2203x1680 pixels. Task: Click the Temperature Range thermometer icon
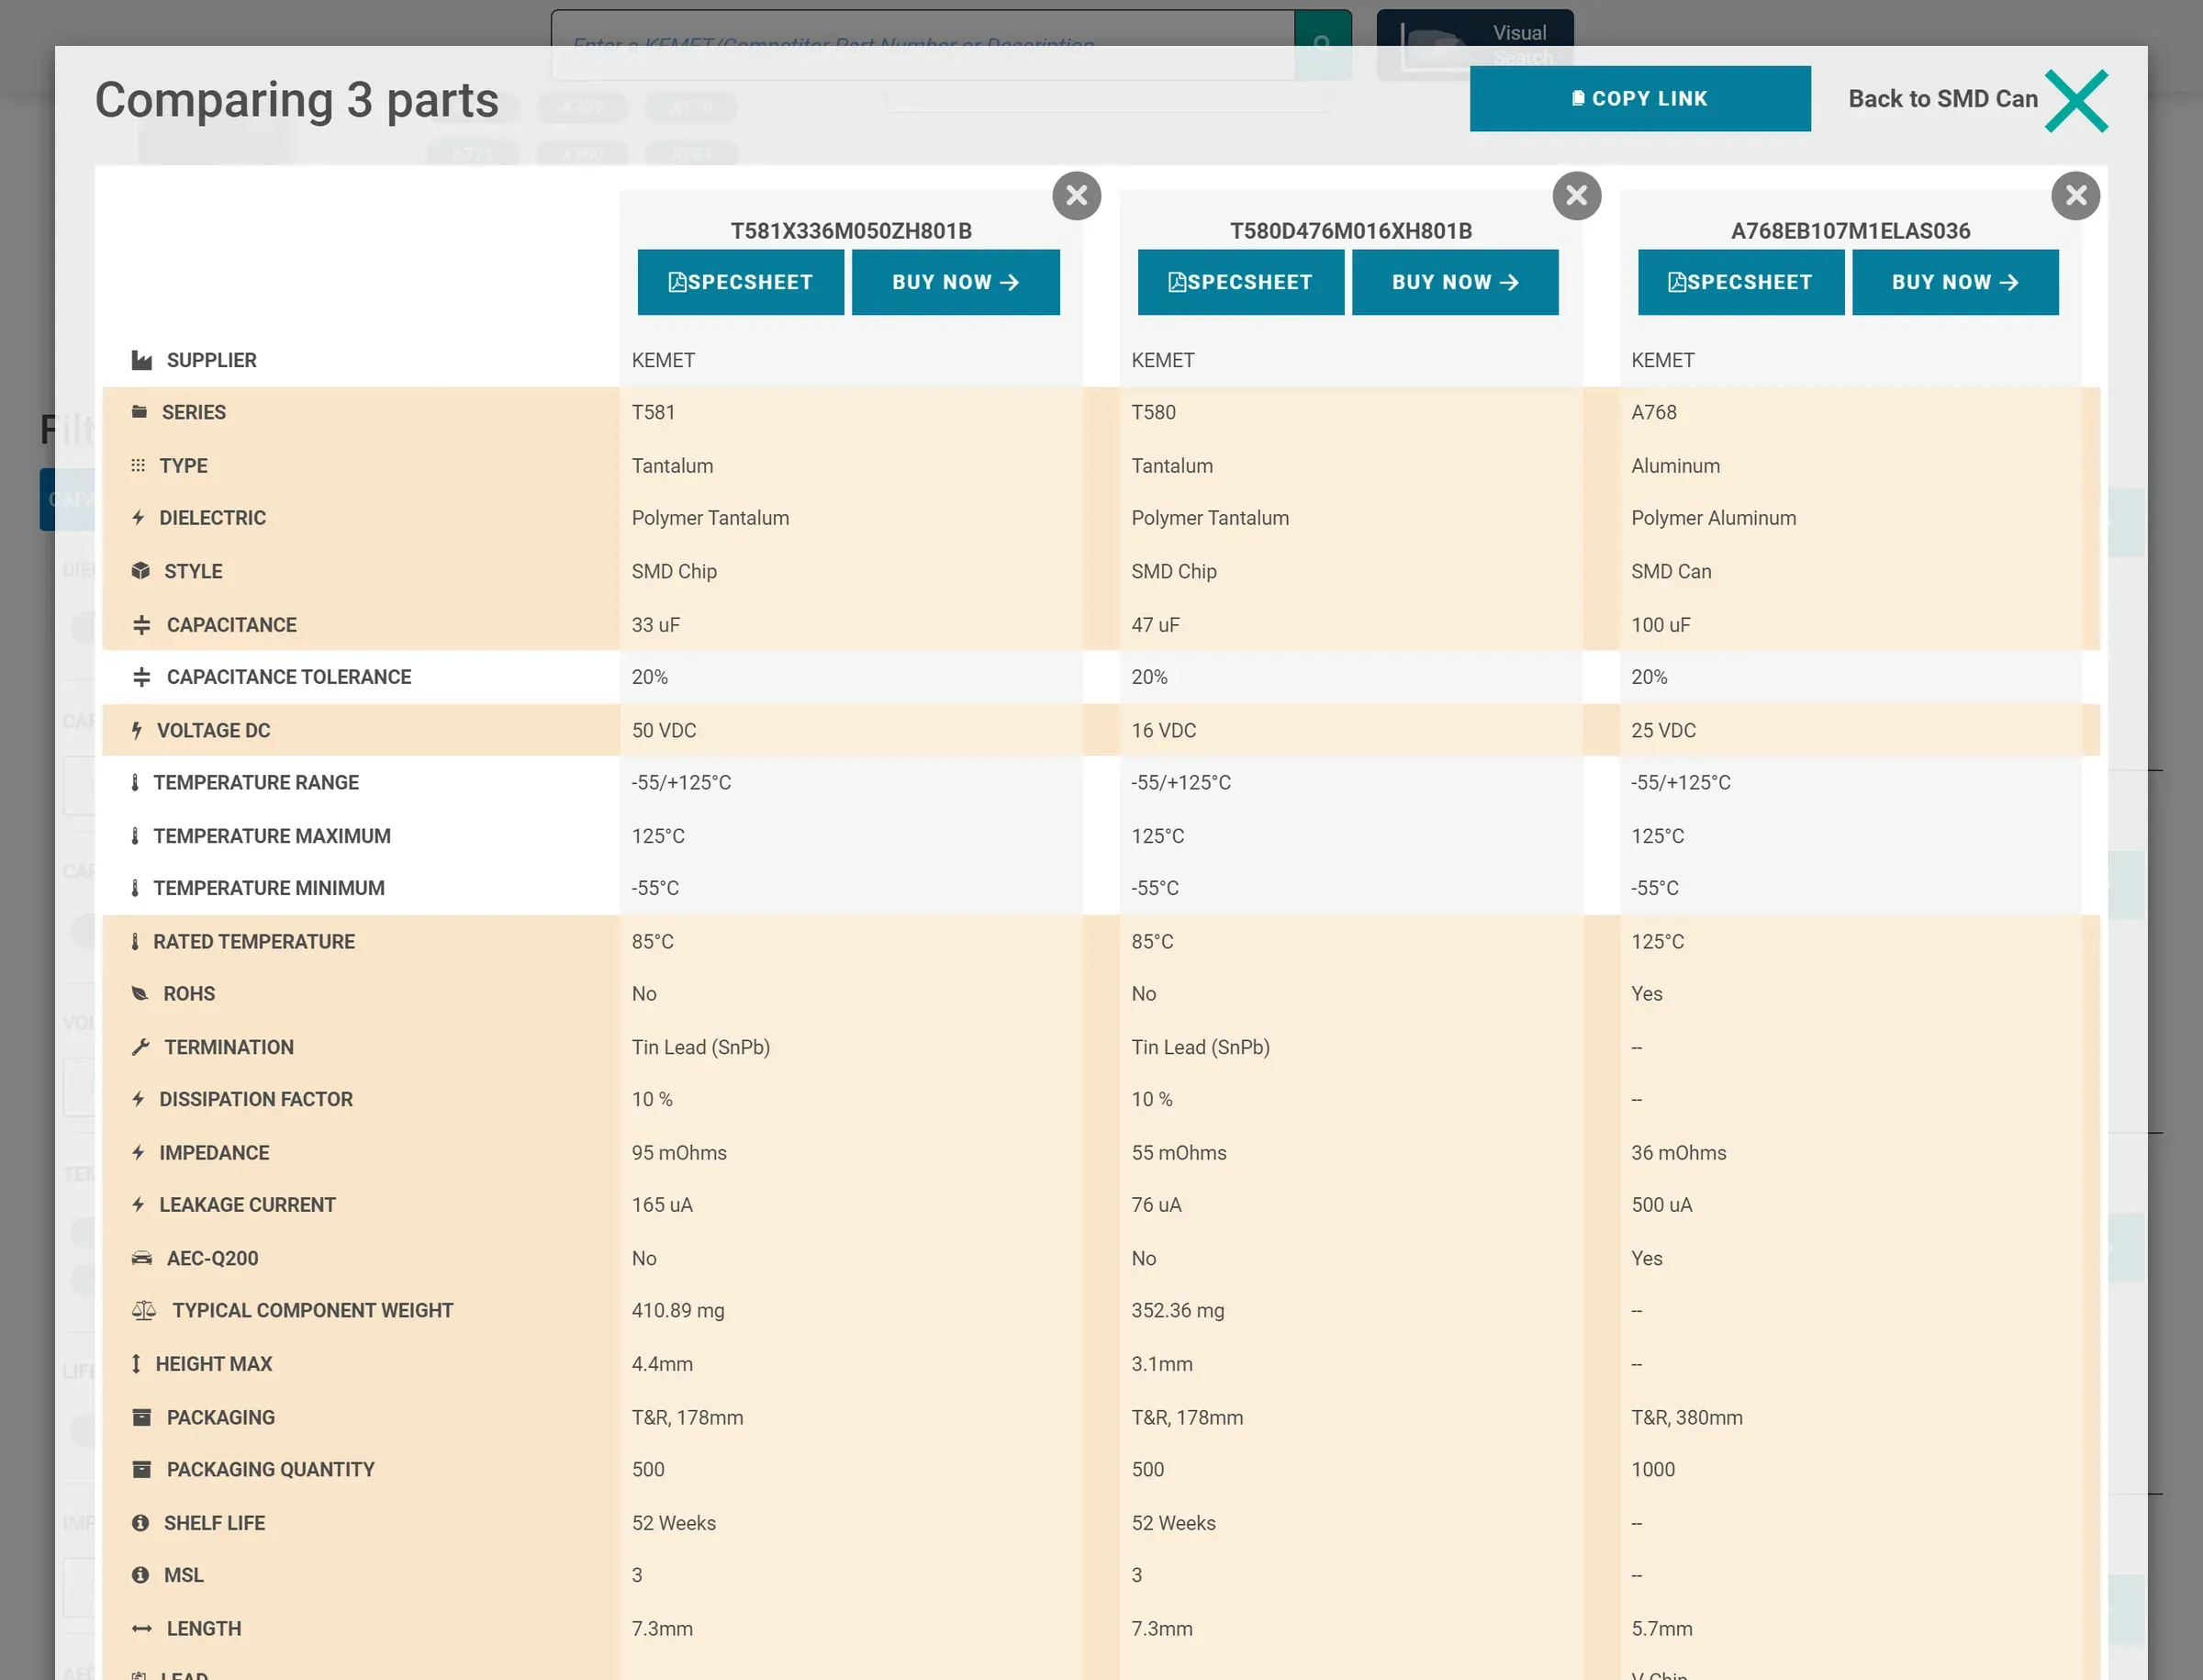(x=135, y=782)
